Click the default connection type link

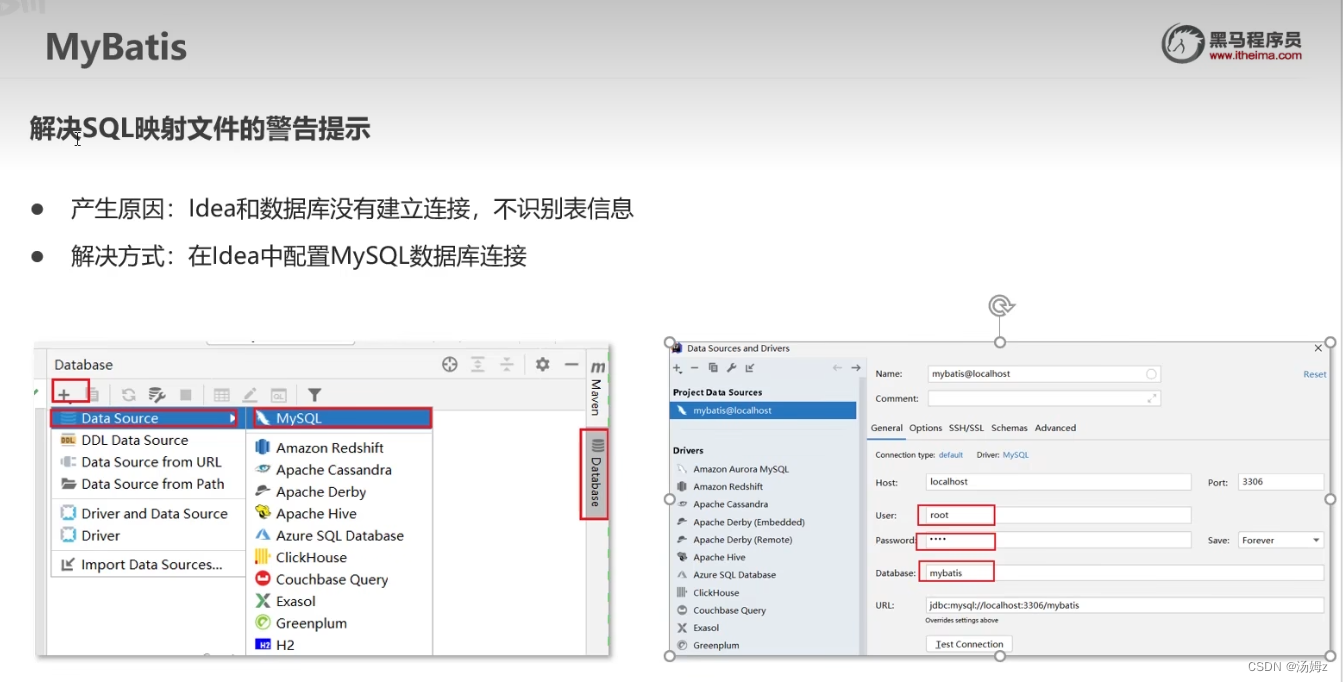coord(950,455)
